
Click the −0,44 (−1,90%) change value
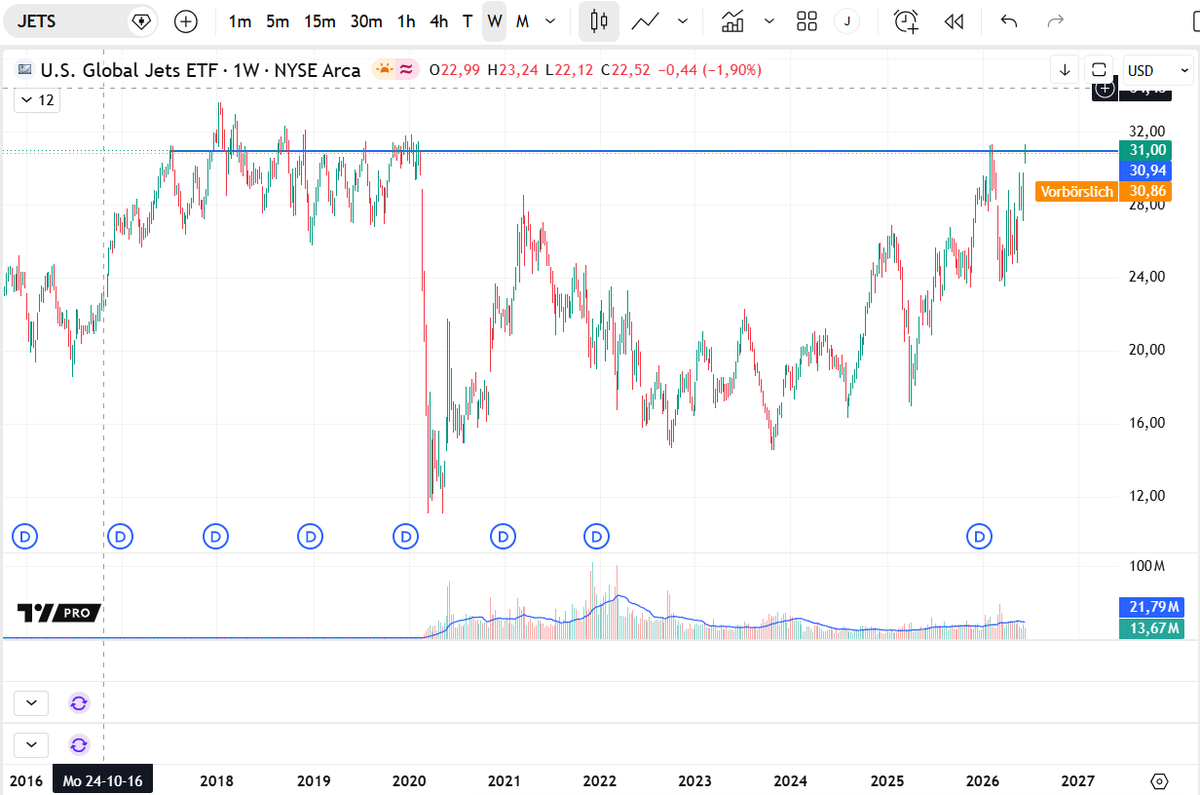pos(709,70)
